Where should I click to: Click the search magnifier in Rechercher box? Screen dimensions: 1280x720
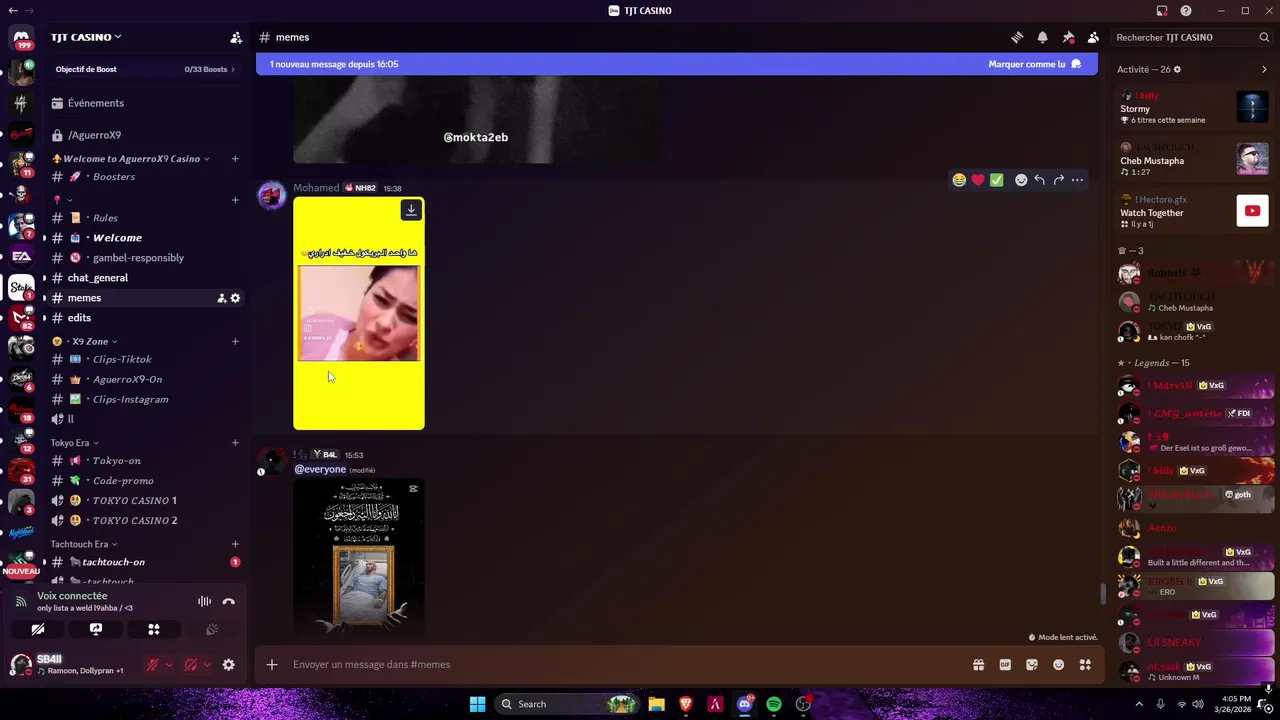pos(1264,37)
